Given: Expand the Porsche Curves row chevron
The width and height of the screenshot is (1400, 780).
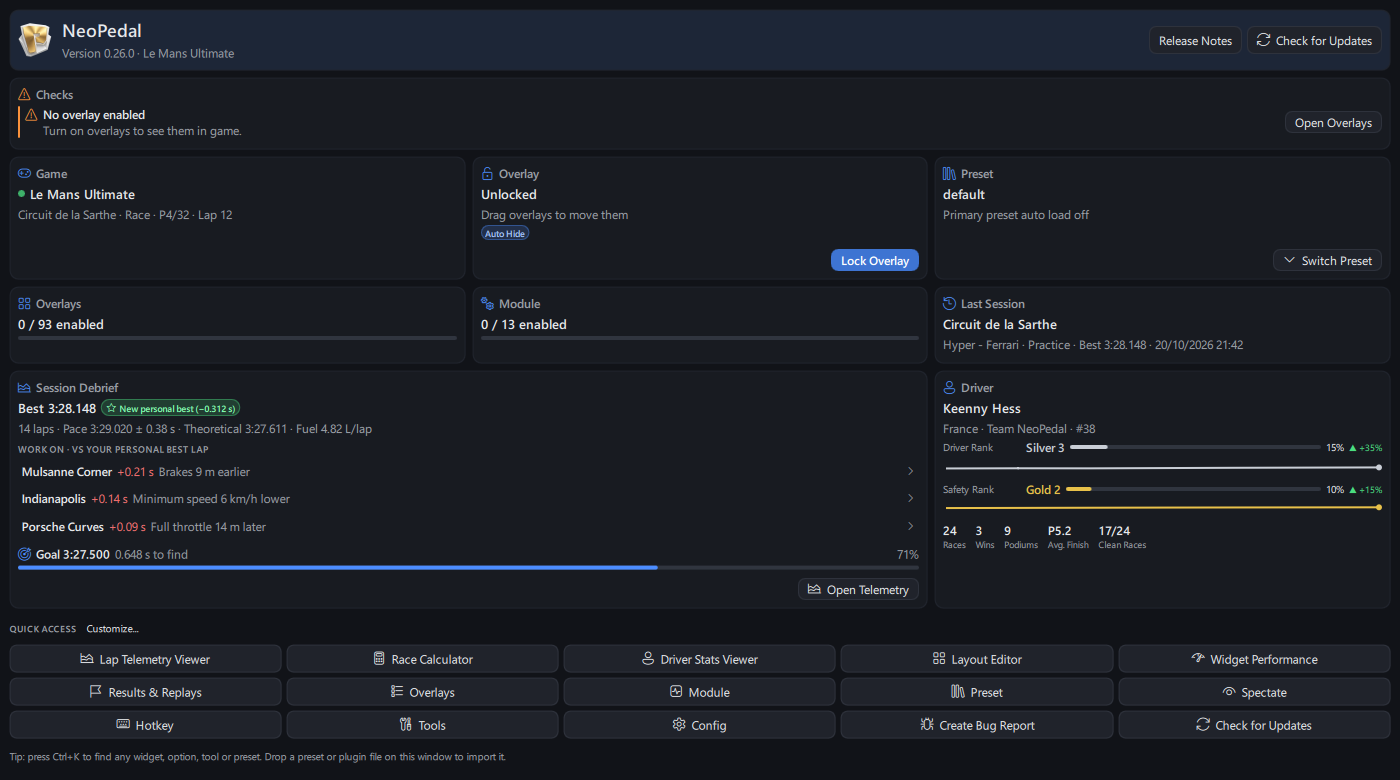Looking at the screenshot, I should (x=910, y=526).
